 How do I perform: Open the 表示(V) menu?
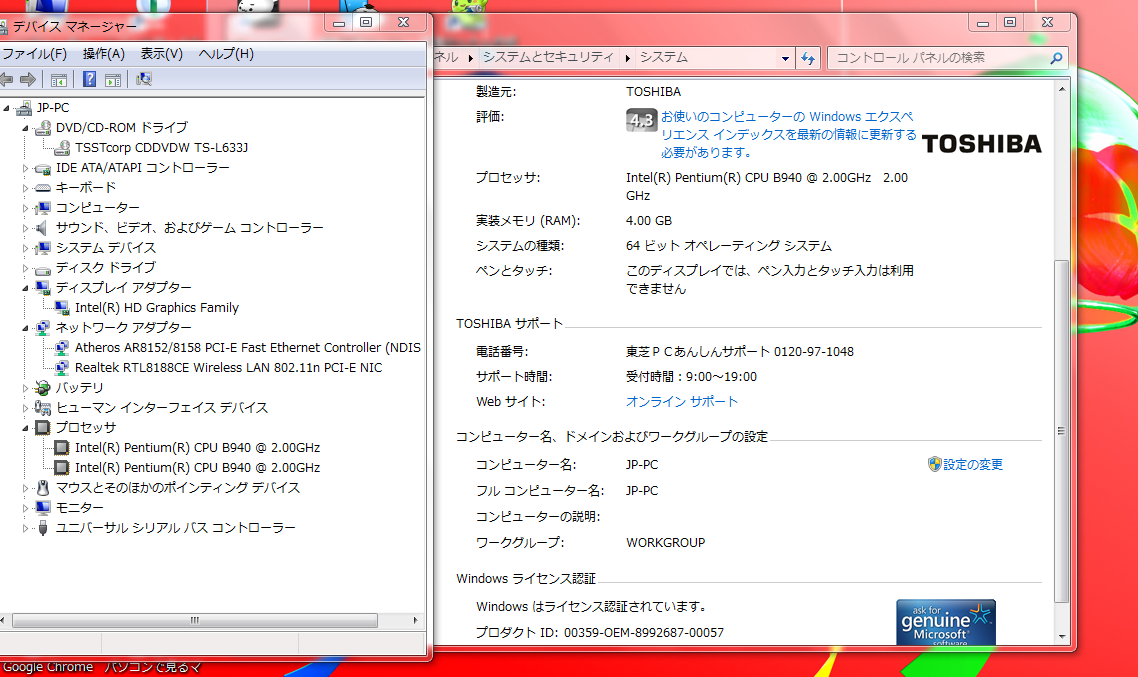click(x=161, y=54)
